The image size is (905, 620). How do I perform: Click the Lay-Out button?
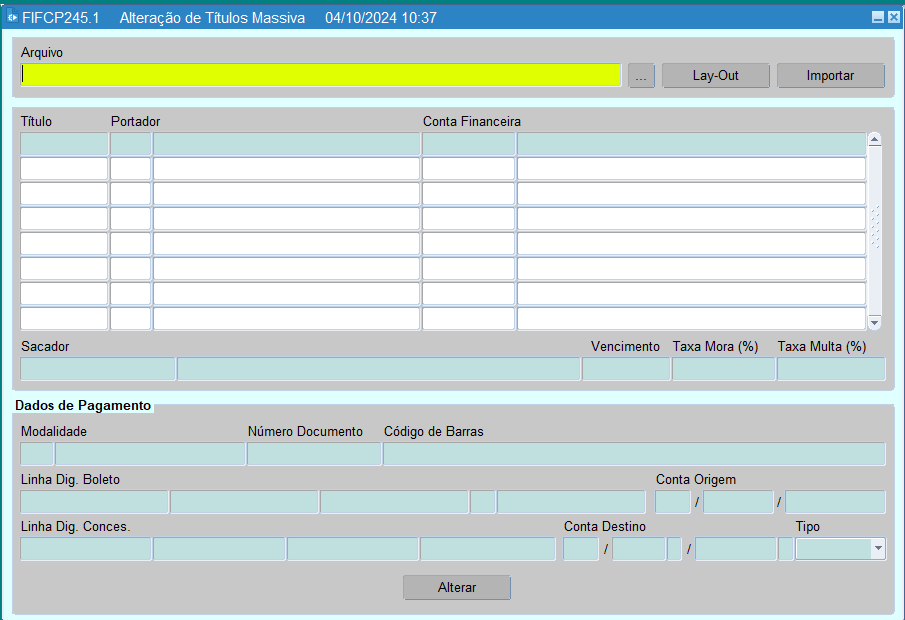tap(715, 76)
